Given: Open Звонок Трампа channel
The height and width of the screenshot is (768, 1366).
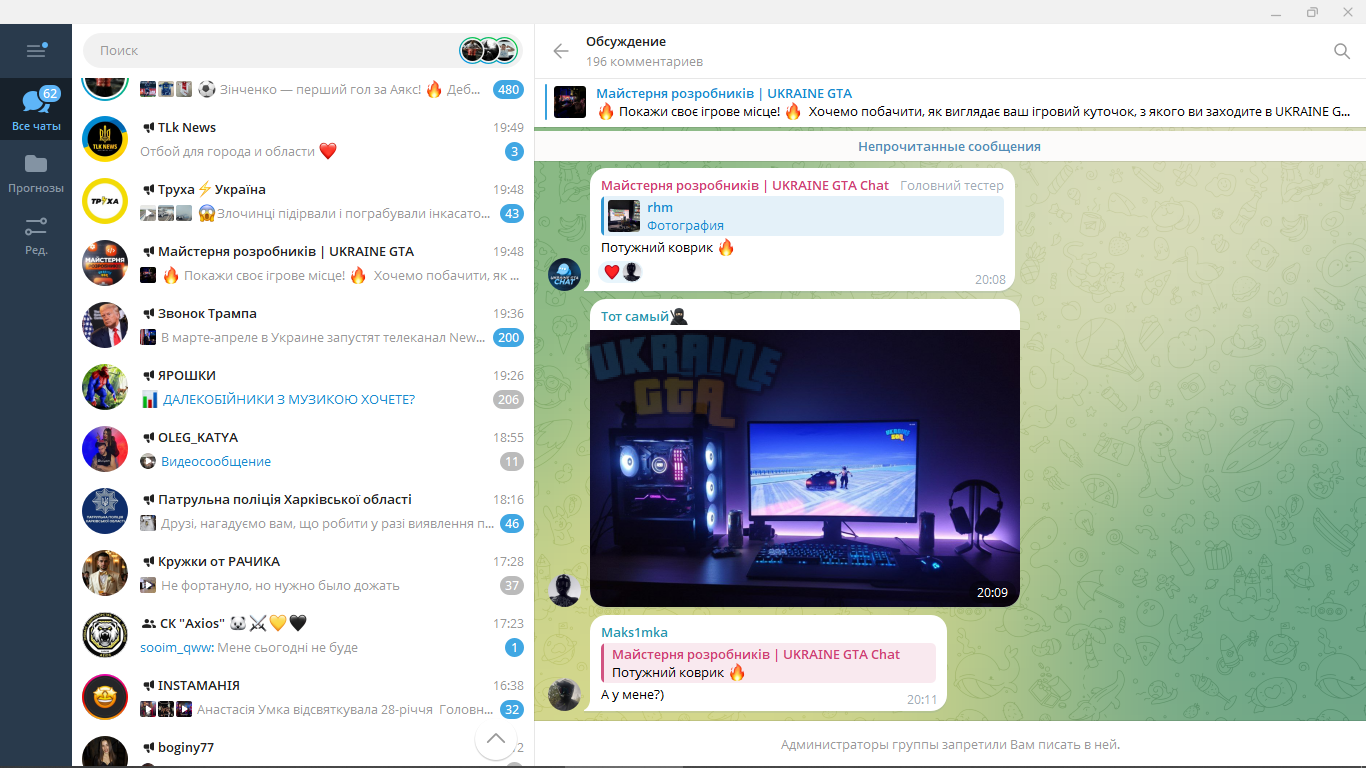Looking at the screenshot, I should 303,325.
